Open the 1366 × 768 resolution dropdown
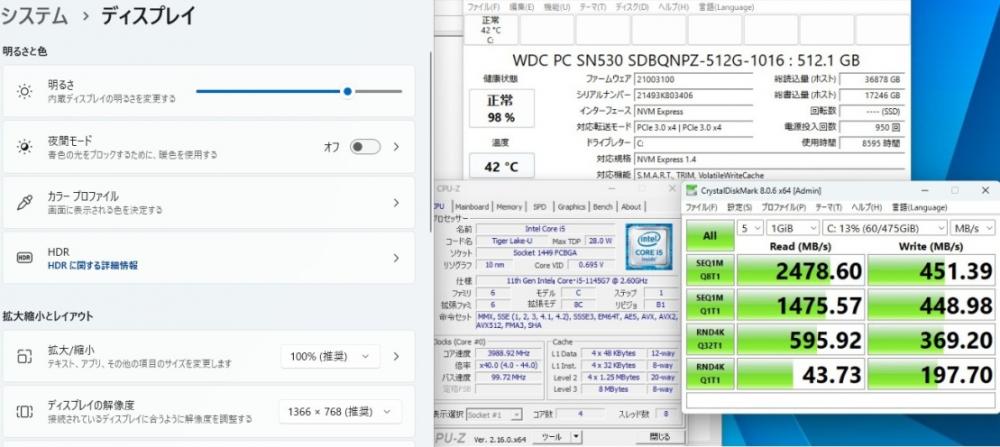1000x447 pixels. click(x=340, y=412)
